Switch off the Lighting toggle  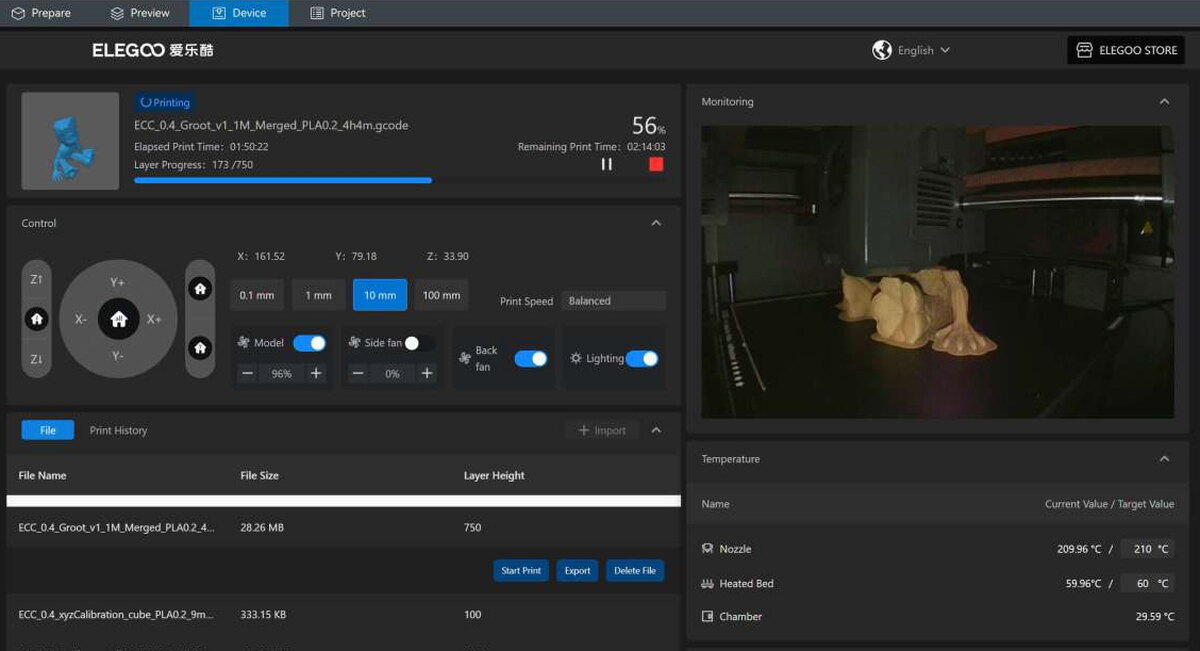[642, 359]
